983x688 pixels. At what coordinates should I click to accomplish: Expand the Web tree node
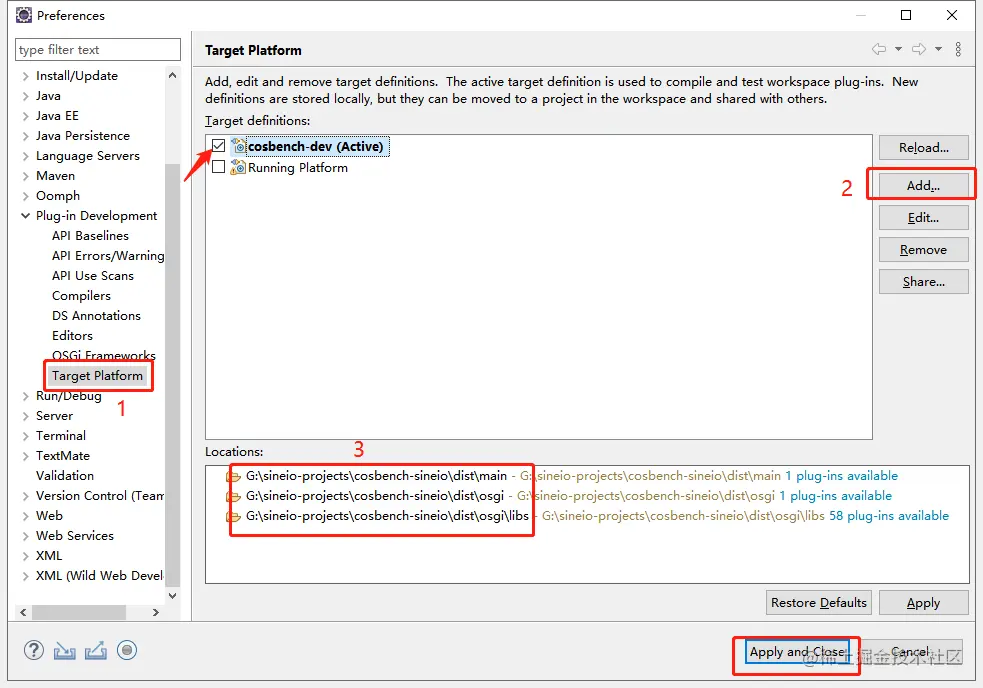[x=26, y=516]
